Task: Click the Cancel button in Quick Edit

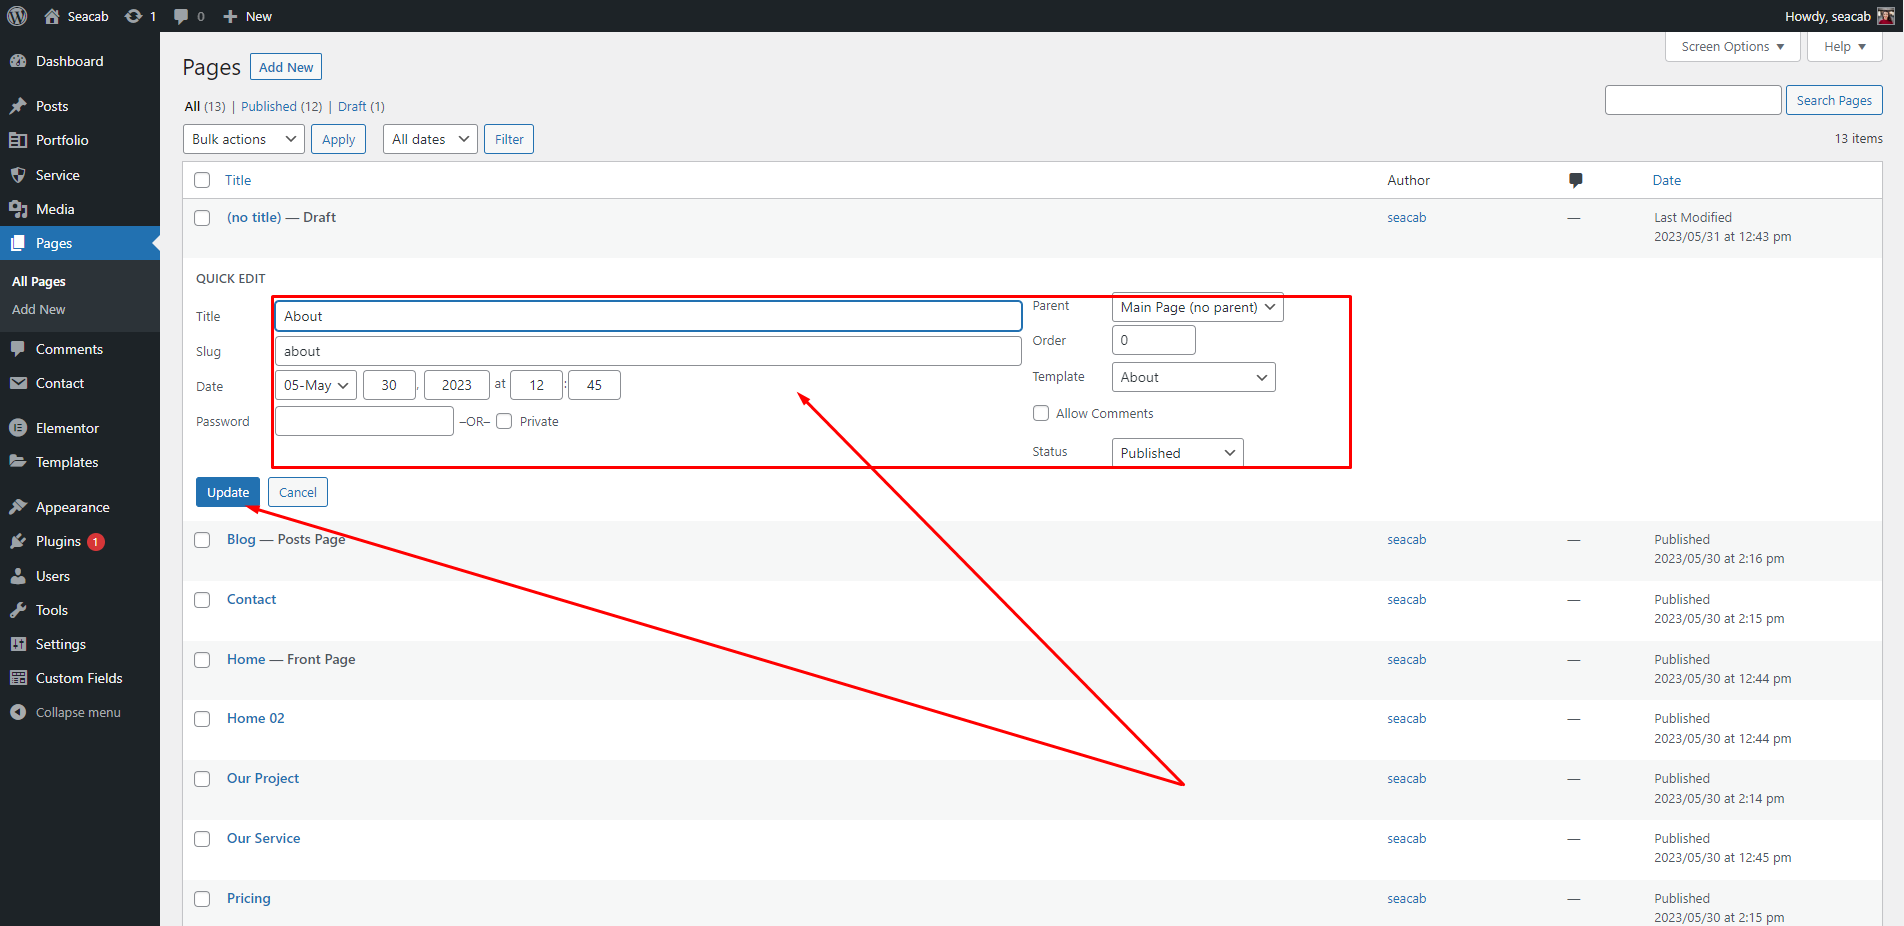Action: coord(298,492)
